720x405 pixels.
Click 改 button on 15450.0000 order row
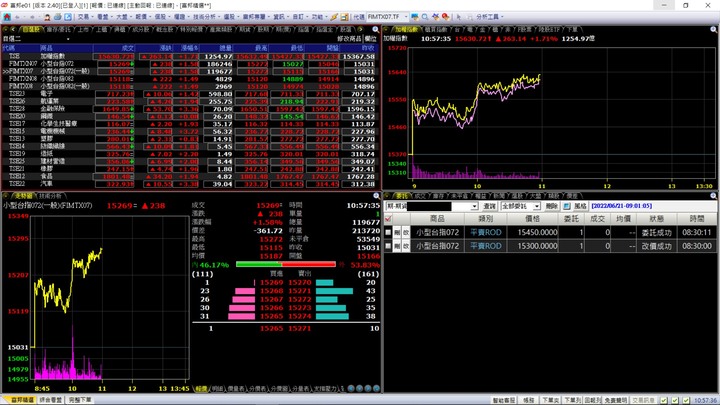click(405, 232)
